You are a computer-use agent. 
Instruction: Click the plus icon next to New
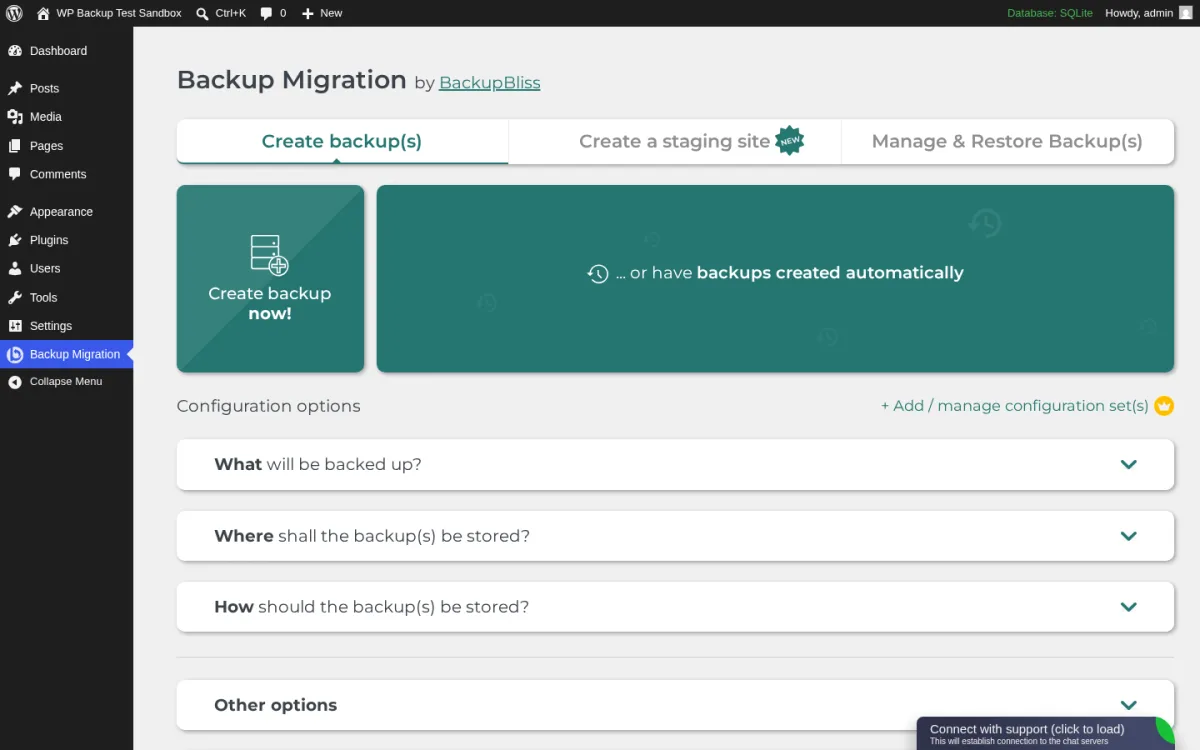[x=308, y=13]
